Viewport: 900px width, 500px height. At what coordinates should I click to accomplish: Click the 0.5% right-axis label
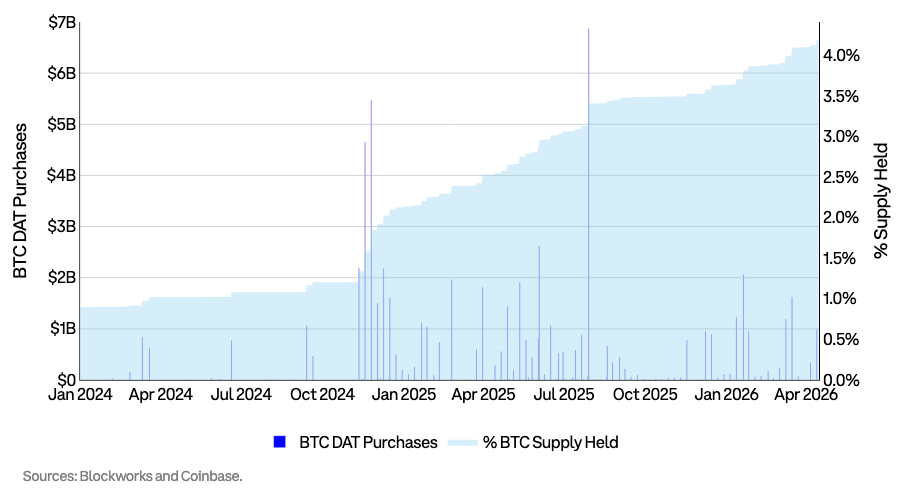pos(841,339)
